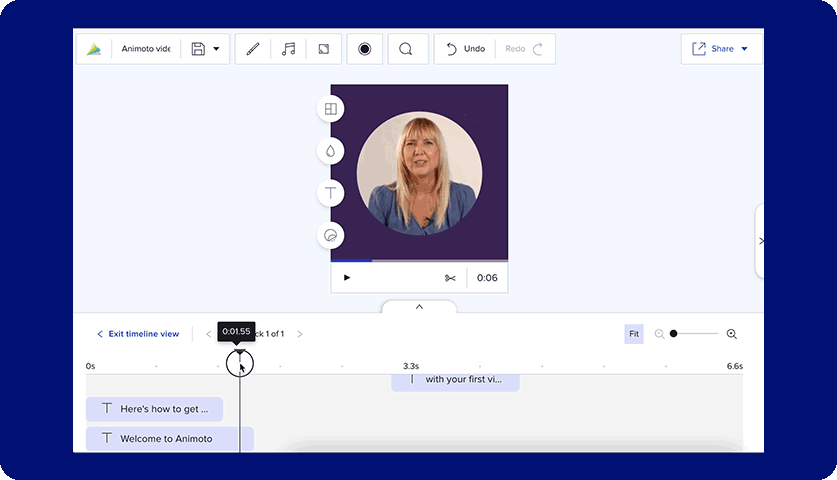This screenshot has height=480, width=837.
Task: Click the timeline playhead marker
Action: pos(240,352)
